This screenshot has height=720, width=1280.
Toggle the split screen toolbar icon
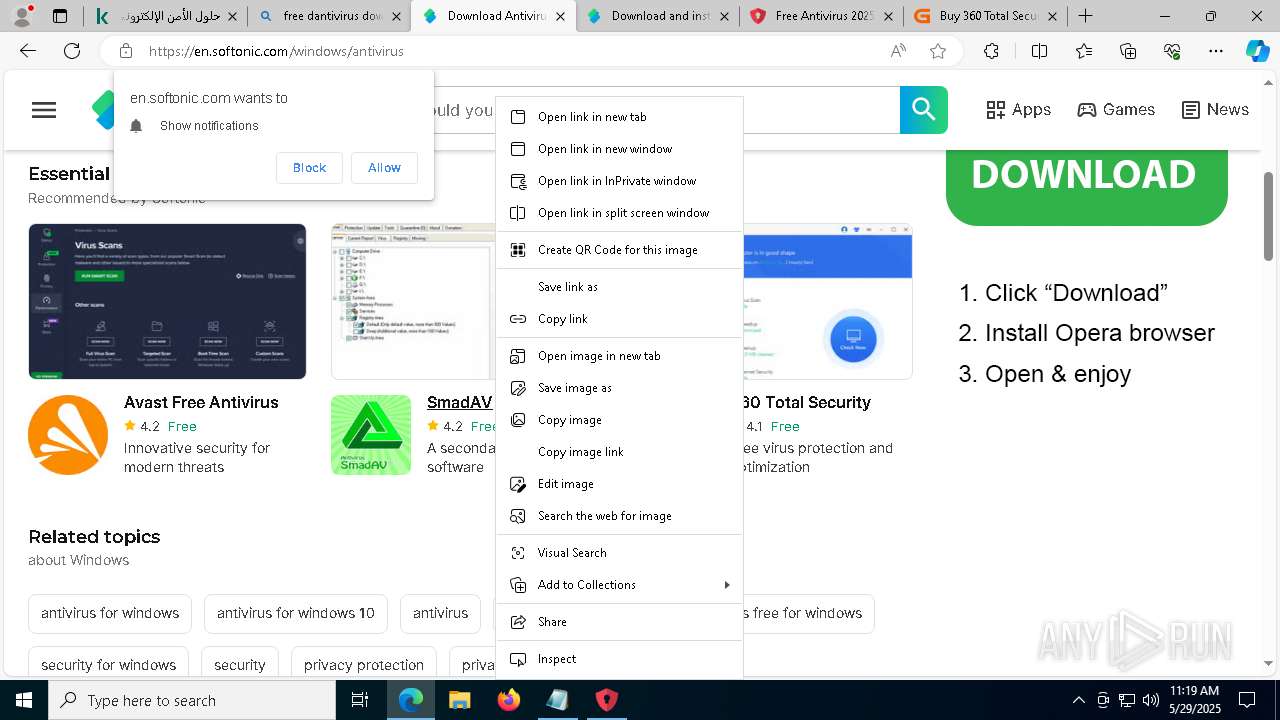pyautogui.click(x=1039, y=51)
